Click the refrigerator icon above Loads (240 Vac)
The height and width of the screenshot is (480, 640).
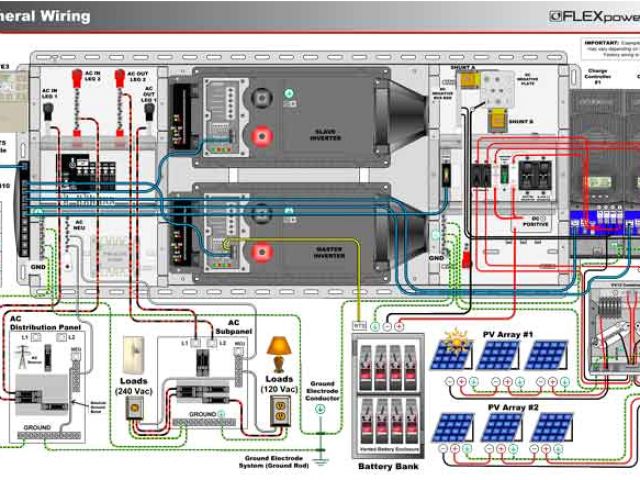(135, 356)
